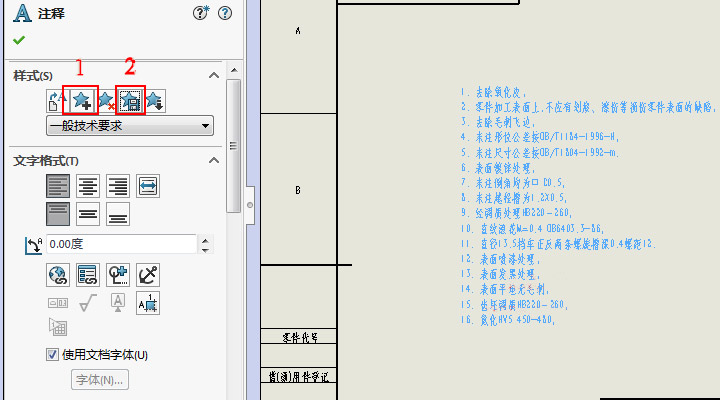Viewport: 720px width, 400px height.
Task: Select note line 13 表面发黑处理
Action: pos(501,274)
